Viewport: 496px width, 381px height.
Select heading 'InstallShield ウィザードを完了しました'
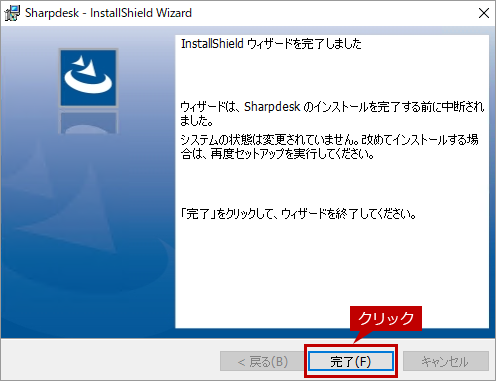pyautogui.click(x=271, y=44)
